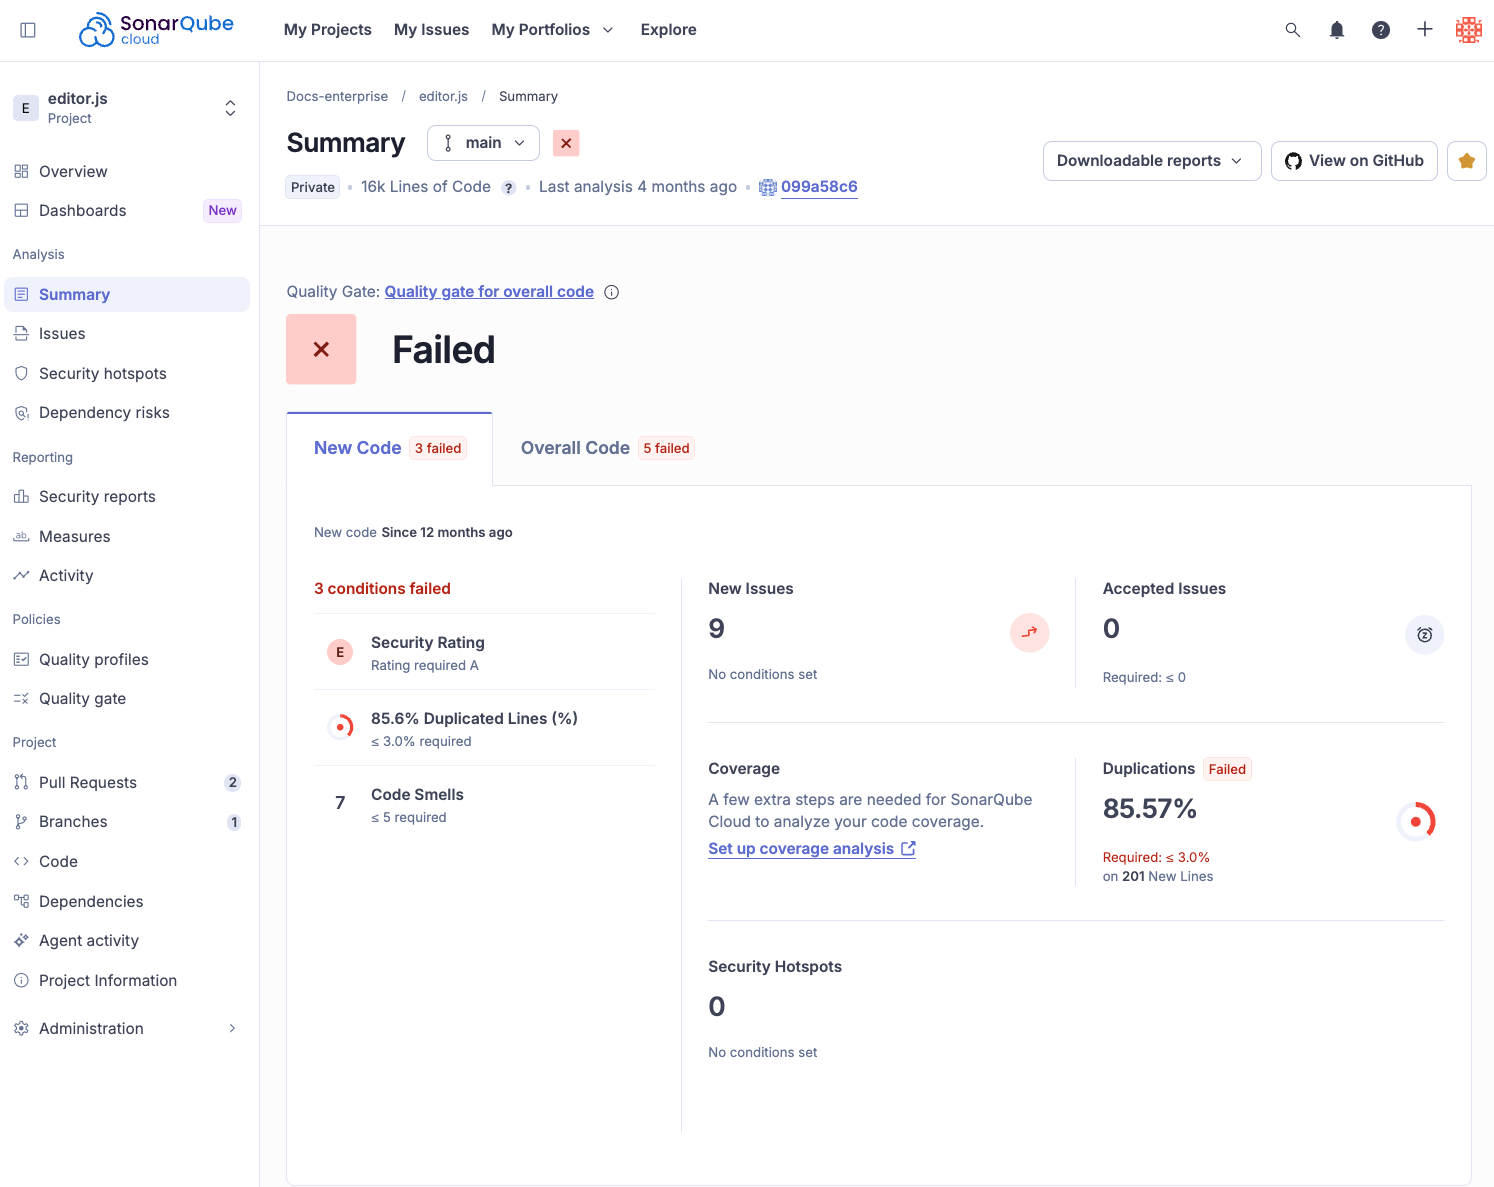Open Quality profiles in the sidebar
The width and height of the screenshot is (1494, 1187).
(x=127, y=660)
